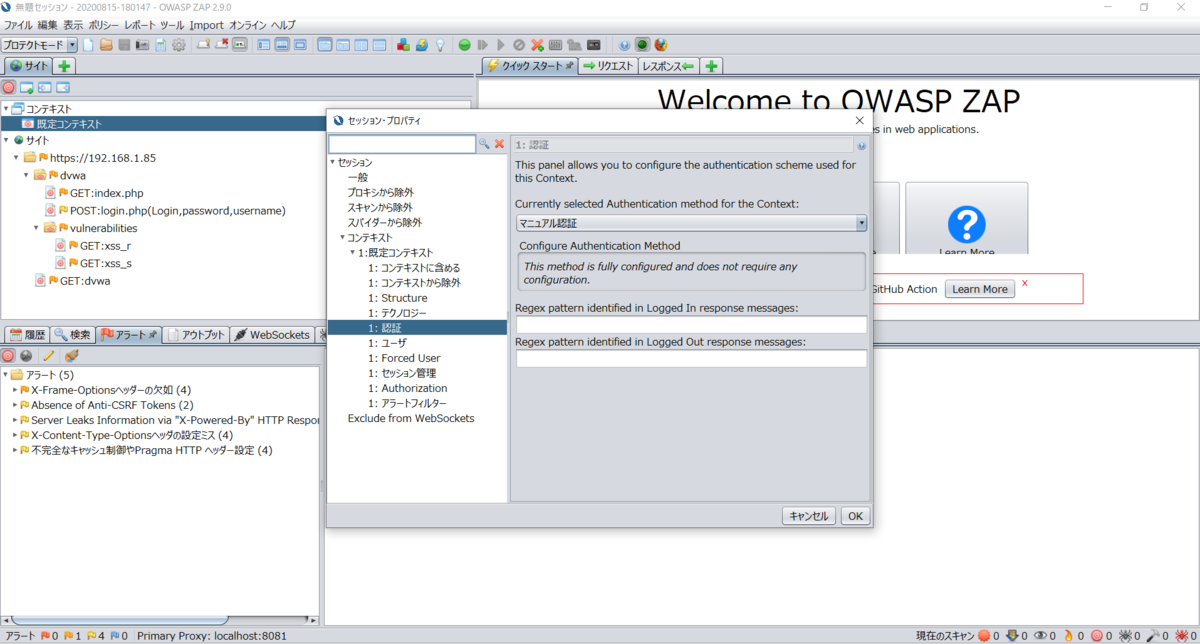Click the キャンセル button
1200x644 pixels.
pos(809,516)
